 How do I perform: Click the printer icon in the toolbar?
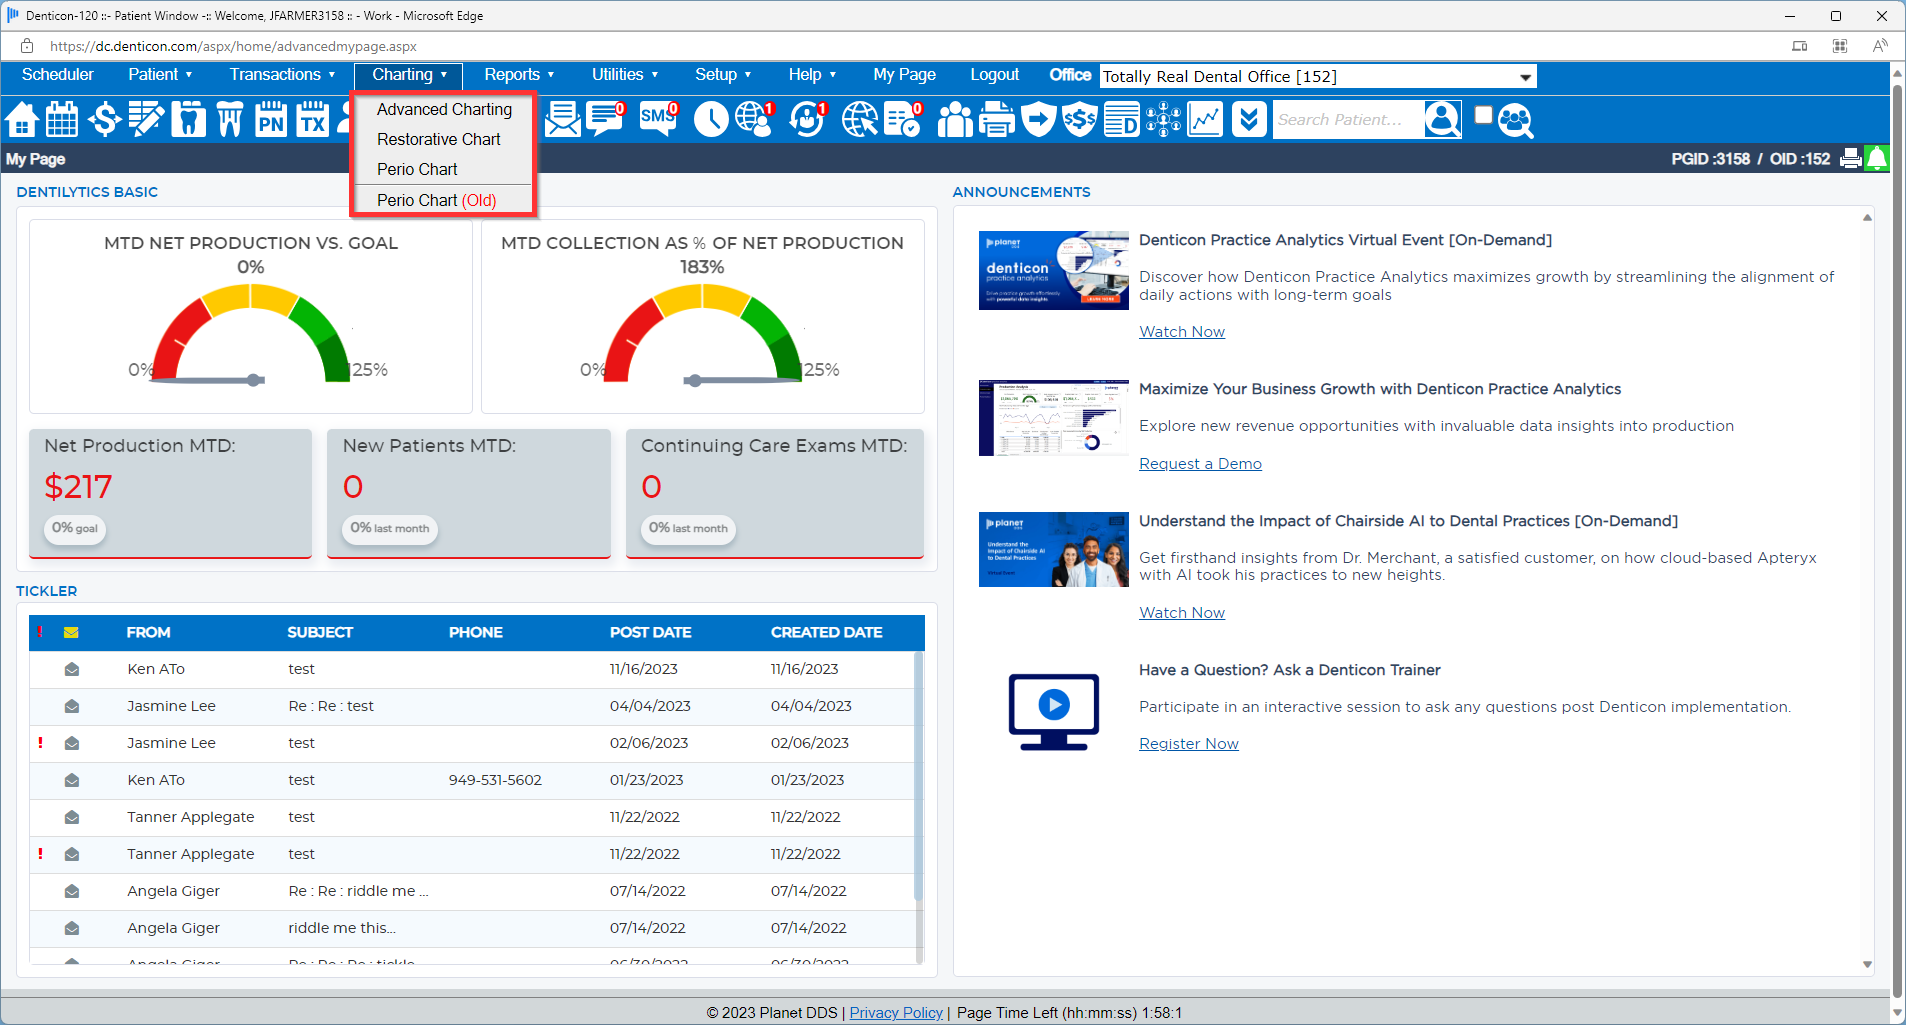coord(997,119)
